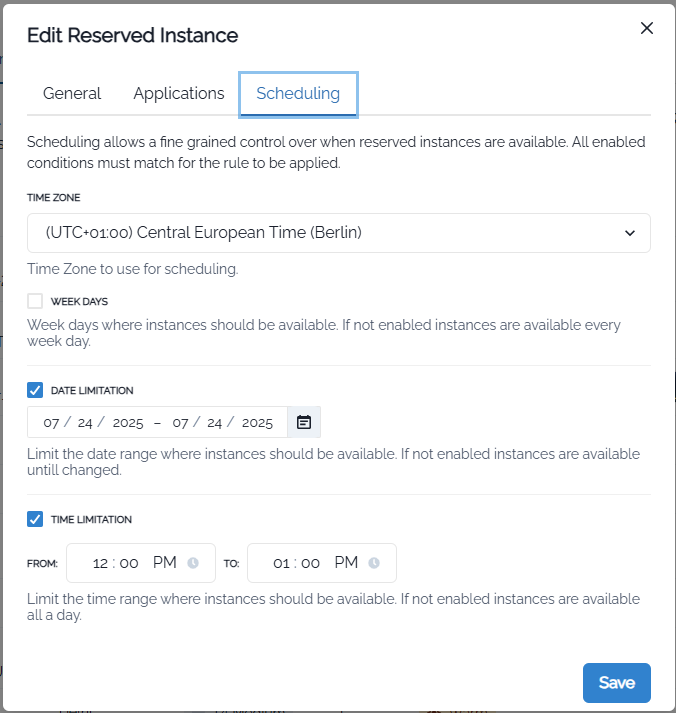676x713 pixels.
Task: Uncheck the Date Limitation checkbox
Action: [35, 390]
